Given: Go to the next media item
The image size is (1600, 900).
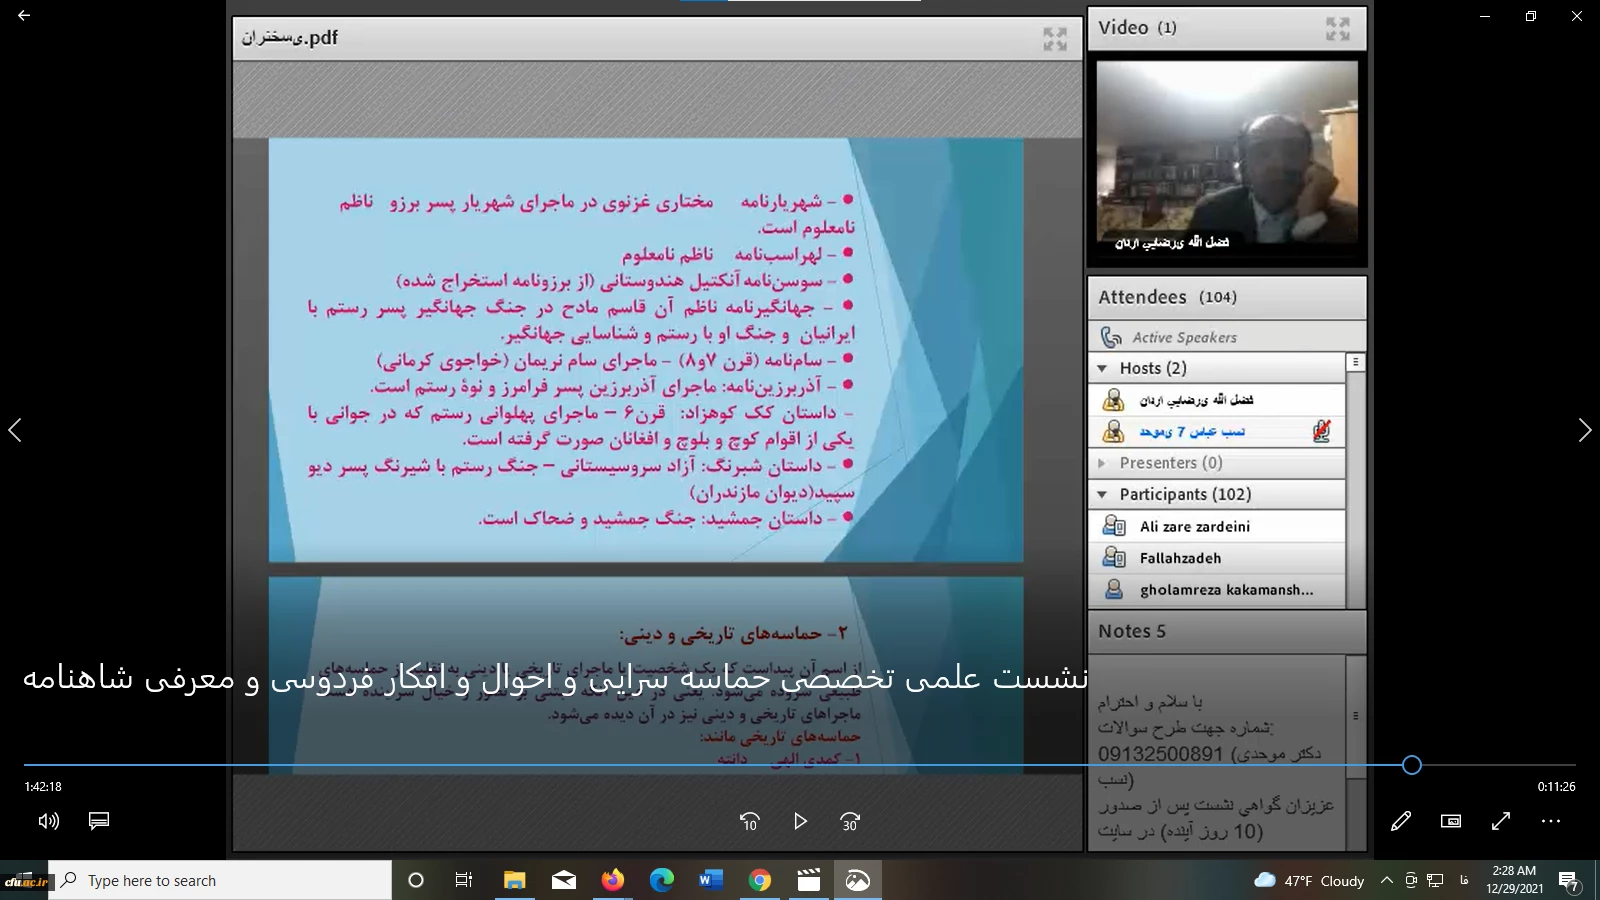Looking at the screenshot, I should coord(1584,430).
